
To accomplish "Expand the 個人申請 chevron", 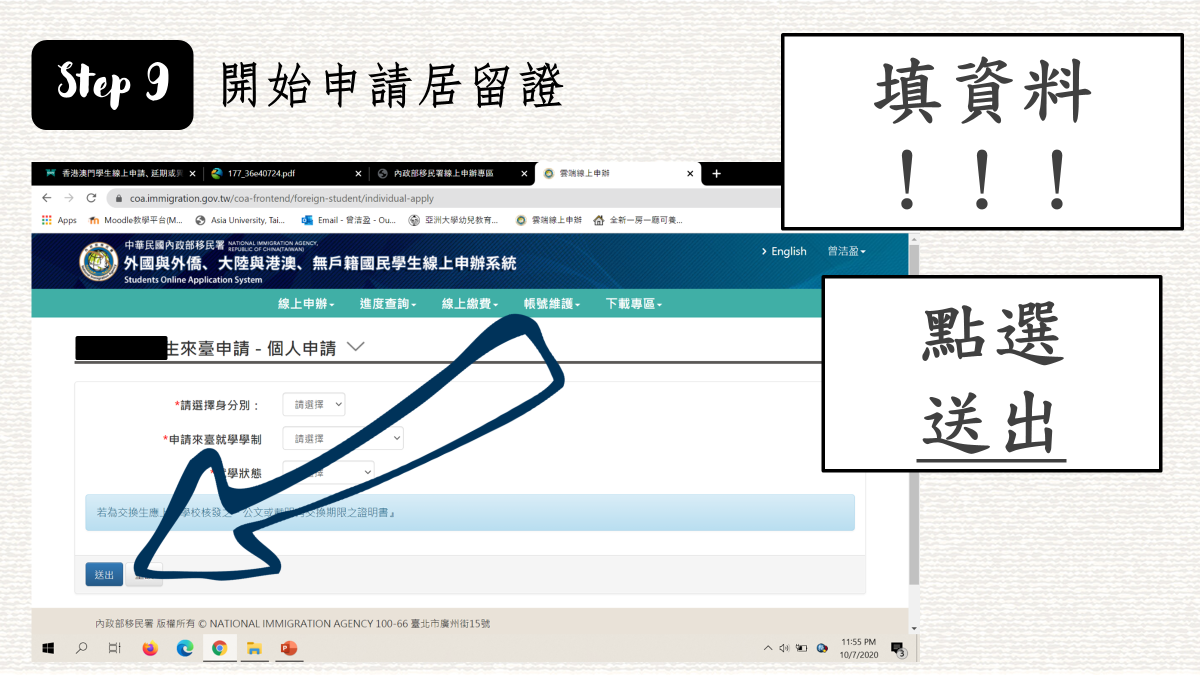I will tap(356, 347).
